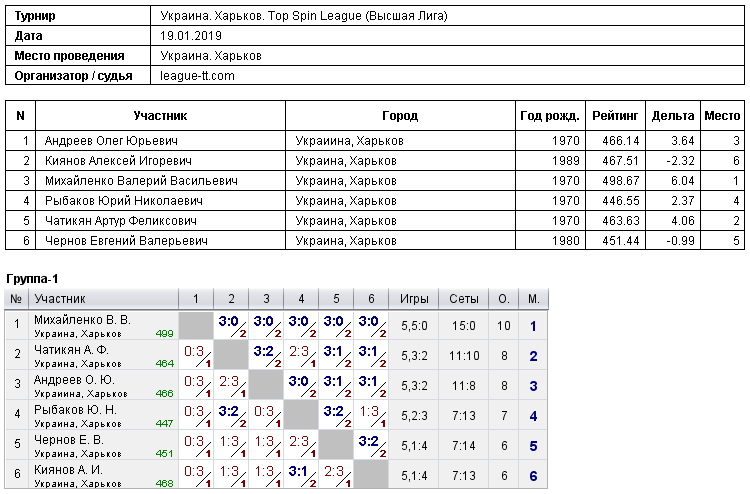
Task: Click games result 5,5:0 for Михайленко
Action: [x=414, y=326]
